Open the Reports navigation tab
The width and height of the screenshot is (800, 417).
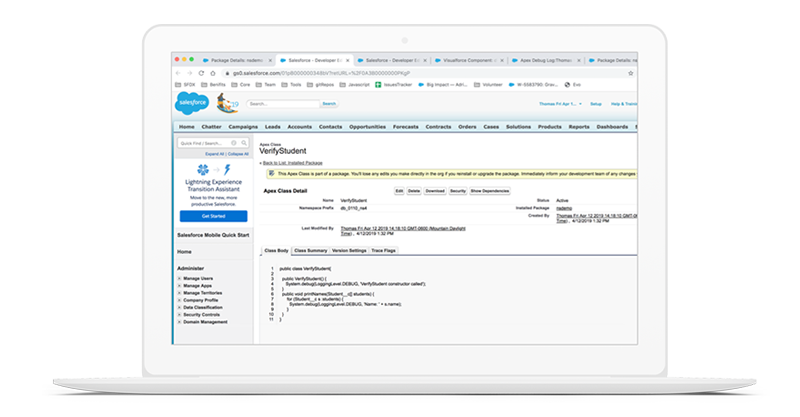pyautogui.click(x=579, y=127)
